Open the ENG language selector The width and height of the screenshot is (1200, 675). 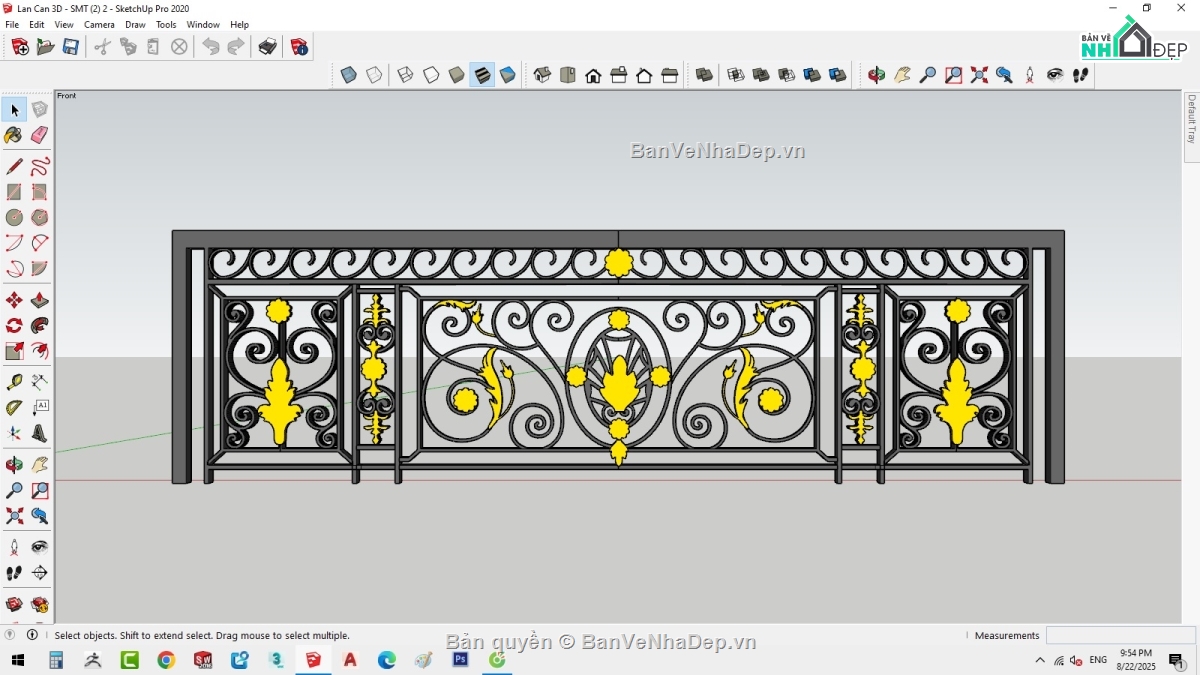point(1098,660)
